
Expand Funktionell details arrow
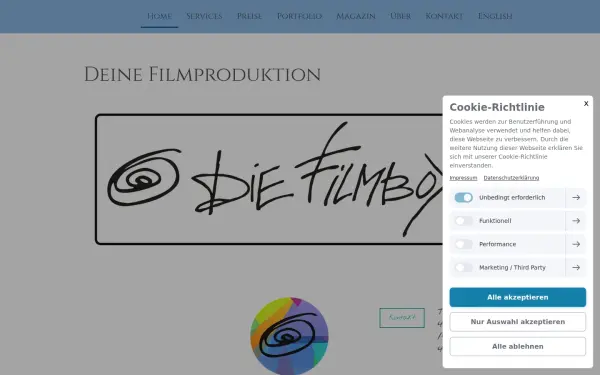pyautogui.click(x=576, y=221)
